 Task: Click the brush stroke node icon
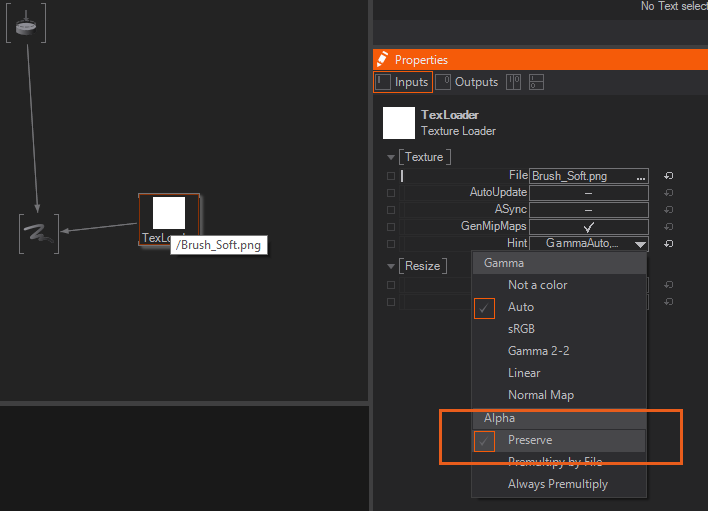tap(39, 233)
